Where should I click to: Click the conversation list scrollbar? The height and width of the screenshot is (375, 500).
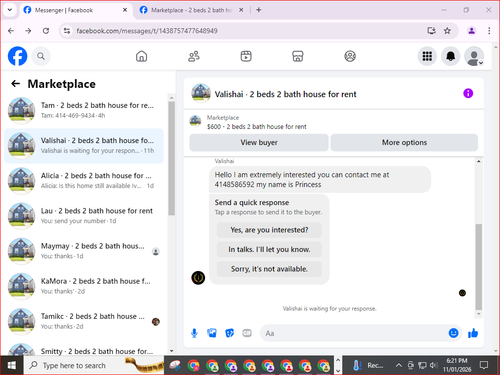click(x=171, y=158)
